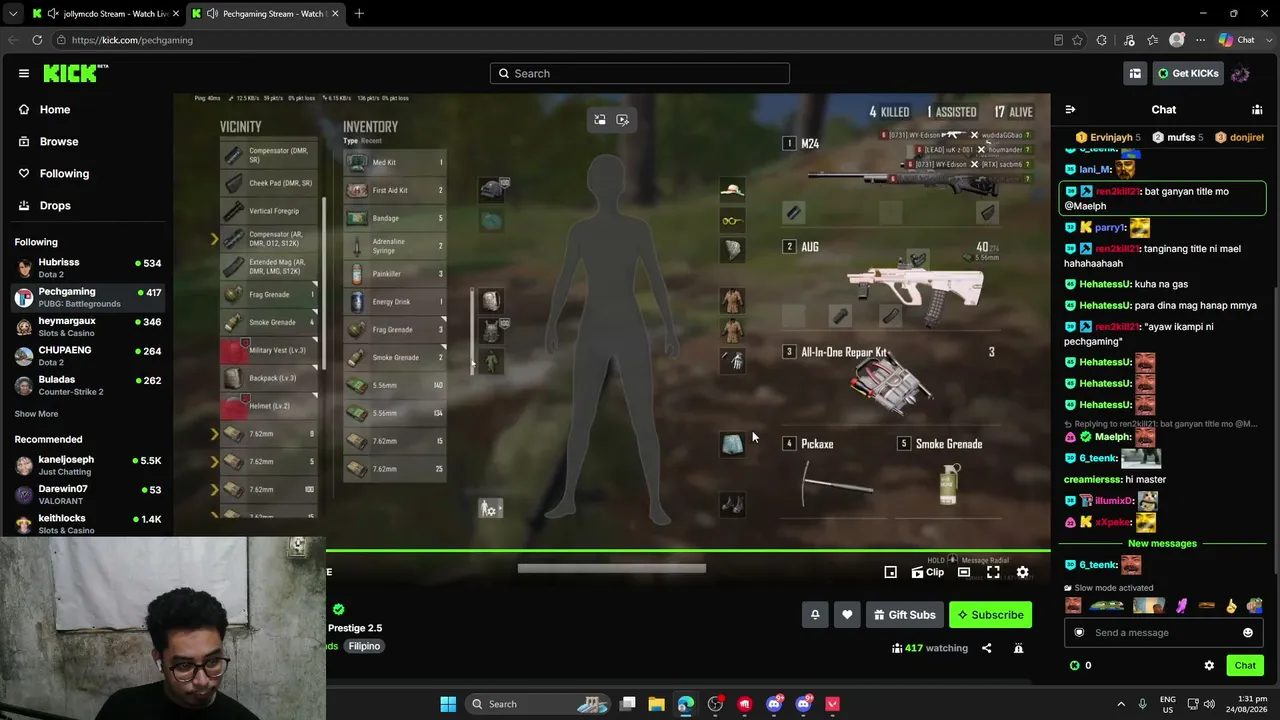Image resolution: width=1280 pixels, height=720 pixels.
Task: Open the chat identity shield icon
Action: (x=1079, y=632)
